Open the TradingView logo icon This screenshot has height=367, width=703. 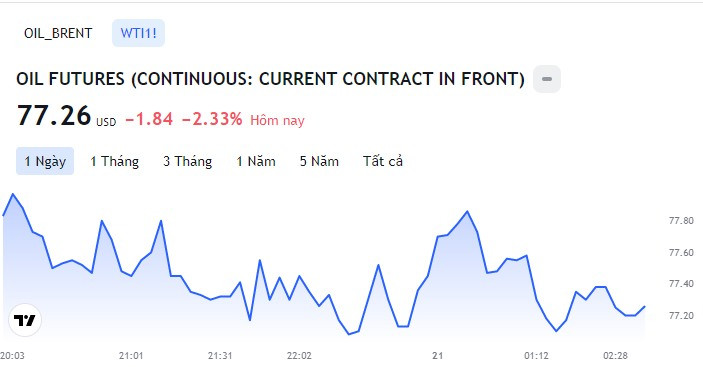coord(25,320)
